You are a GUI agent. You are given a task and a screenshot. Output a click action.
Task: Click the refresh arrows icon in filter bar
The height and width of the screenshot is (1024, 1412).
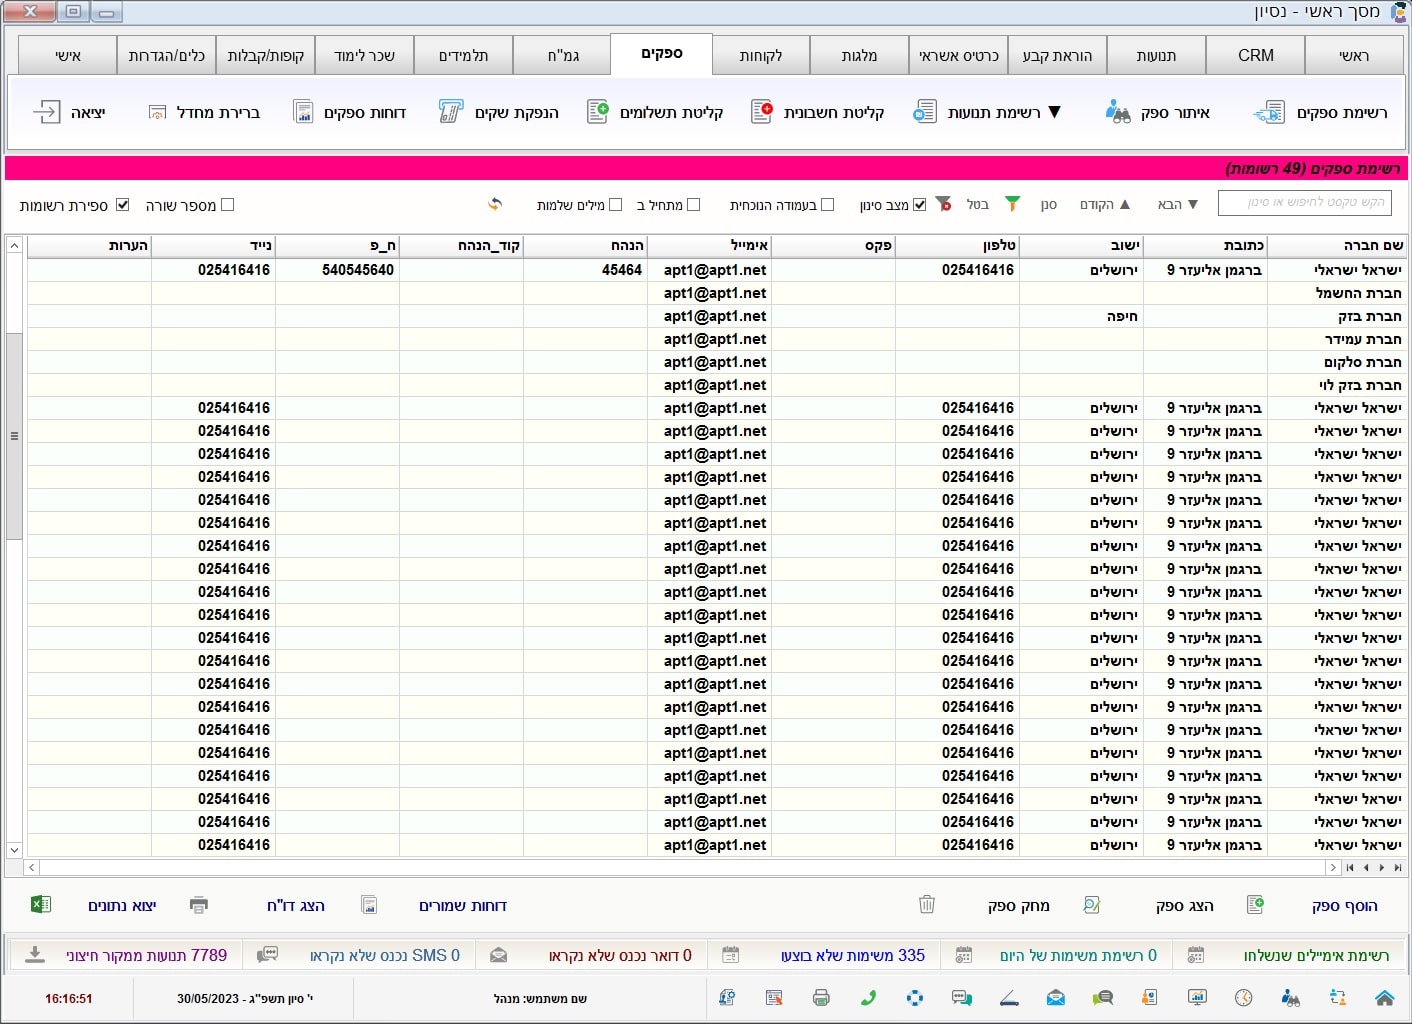[x=495, y=205]
